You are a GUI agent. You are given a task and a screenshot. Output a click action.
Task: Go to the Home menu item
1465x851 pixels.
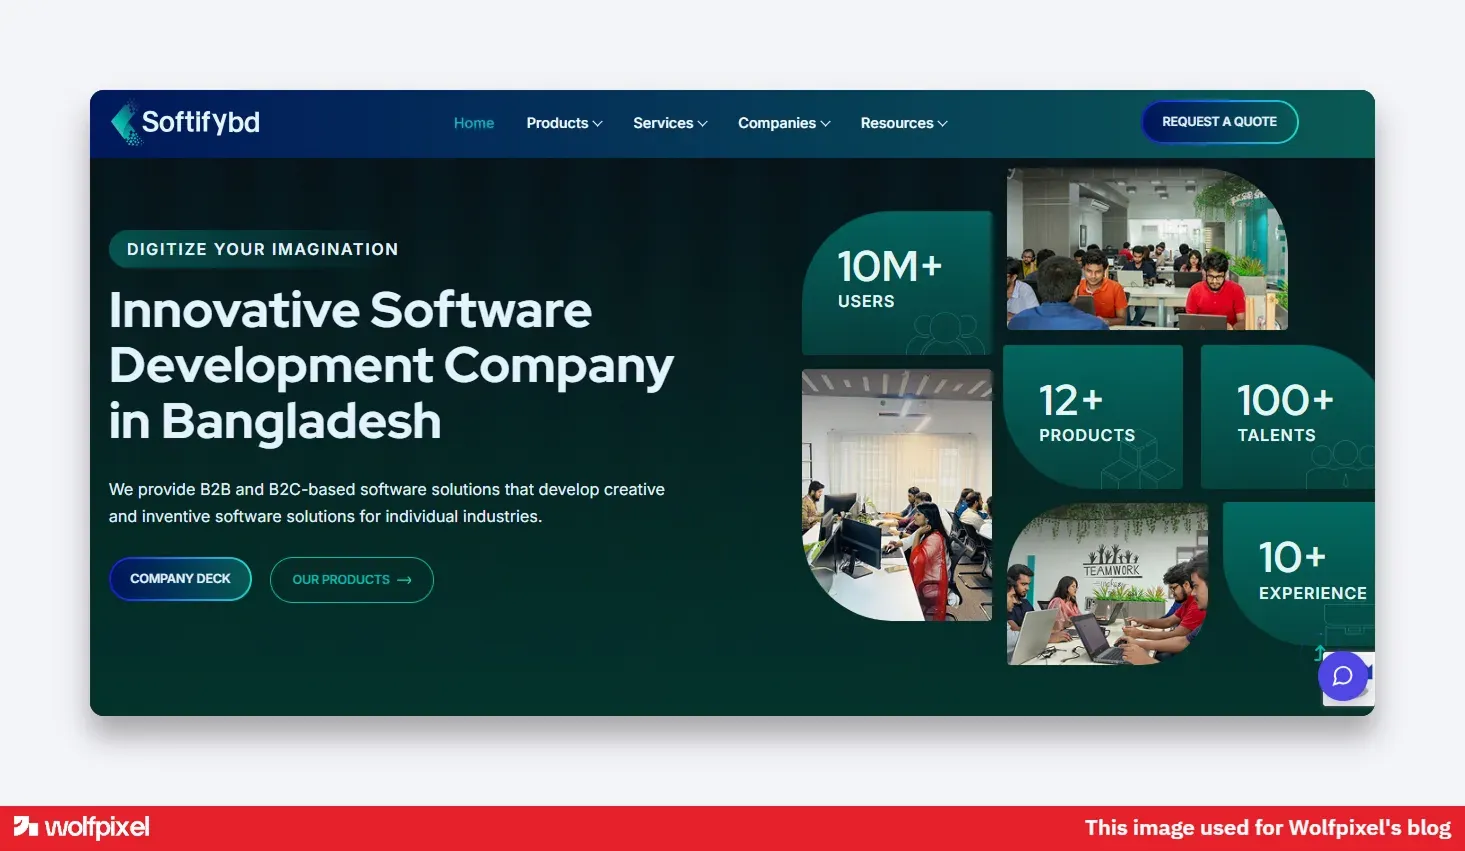(474, 123)
